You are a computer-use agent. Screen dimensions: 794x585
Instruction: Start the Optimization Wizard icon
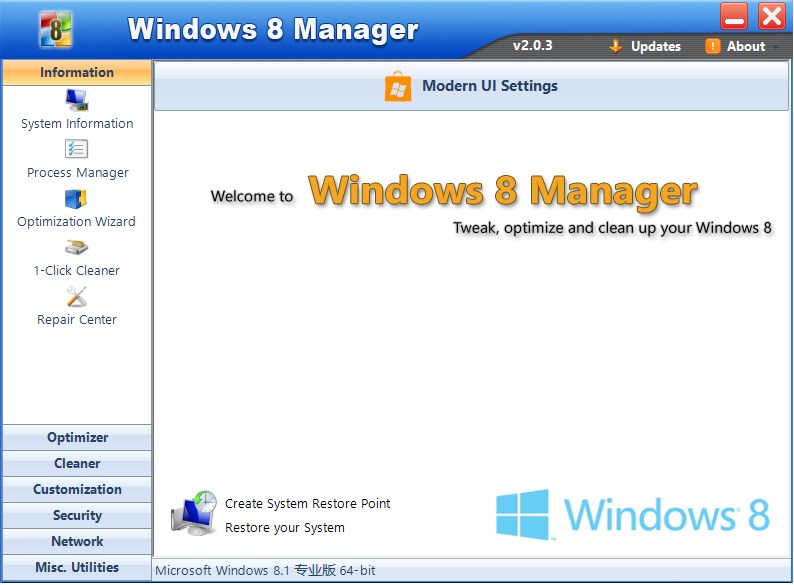76,199
